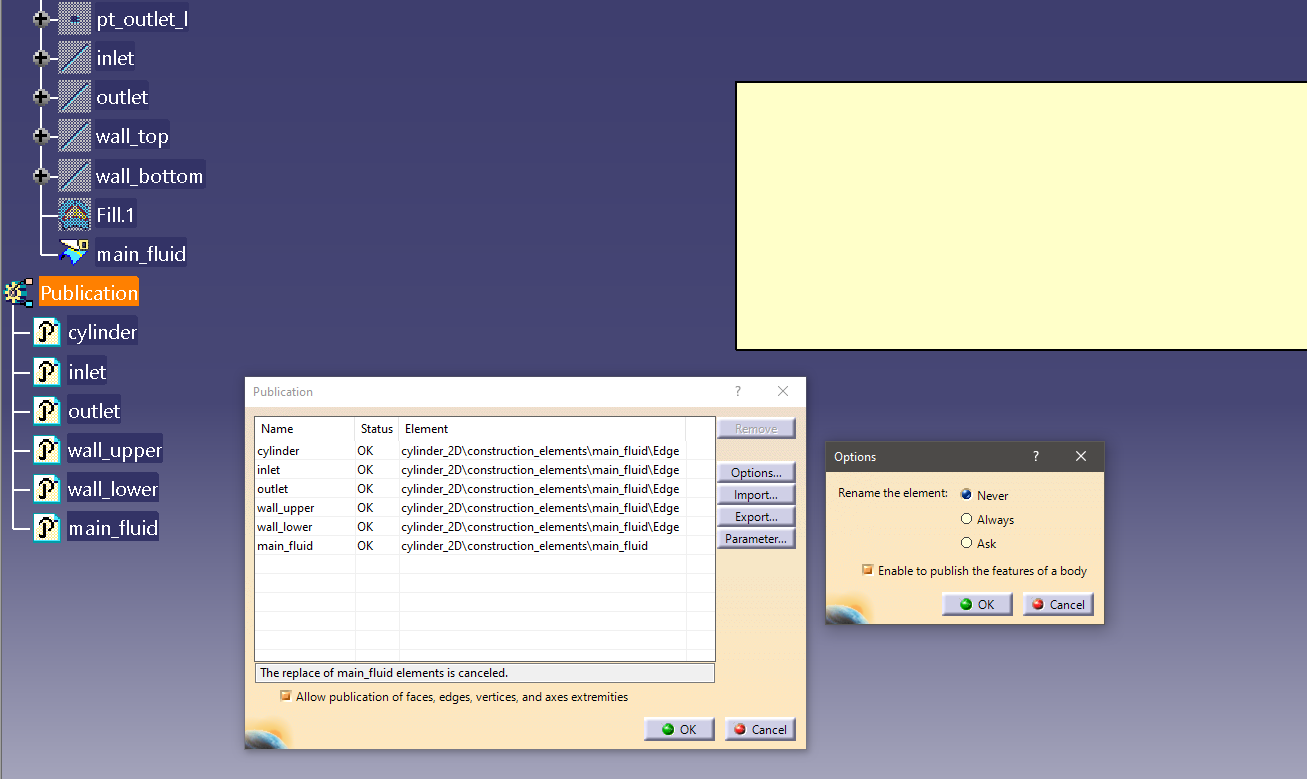Click the line icon beside inlet above outlet
1307x779 pixels.
pyautogui.click(x=74, y=58)
